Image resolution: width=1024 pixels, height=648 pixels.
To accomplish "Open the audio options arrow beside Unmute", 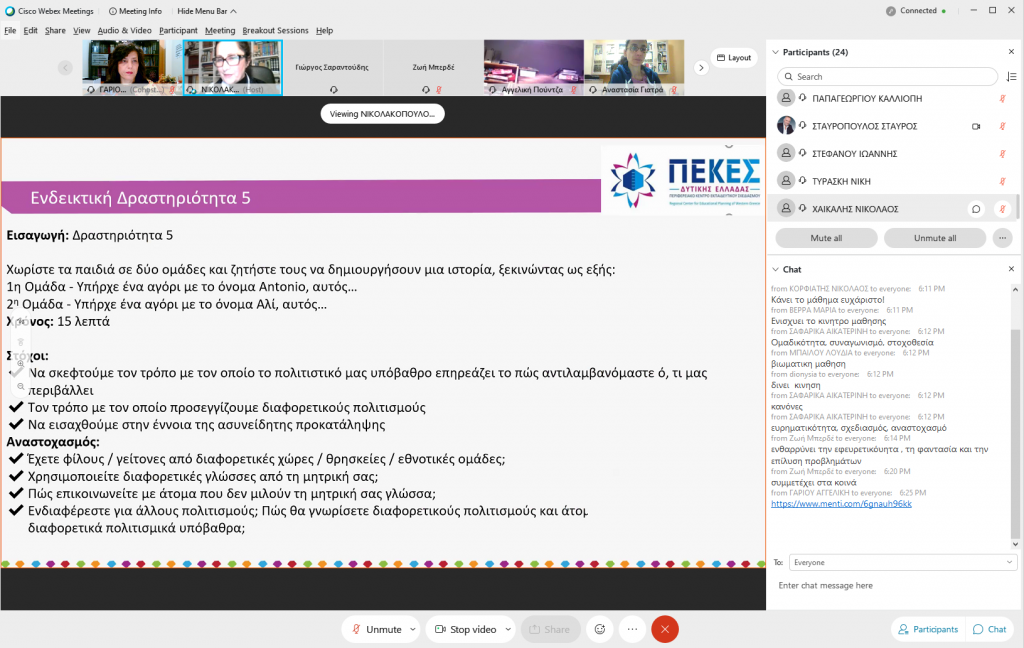I will [x=412, y=629].
